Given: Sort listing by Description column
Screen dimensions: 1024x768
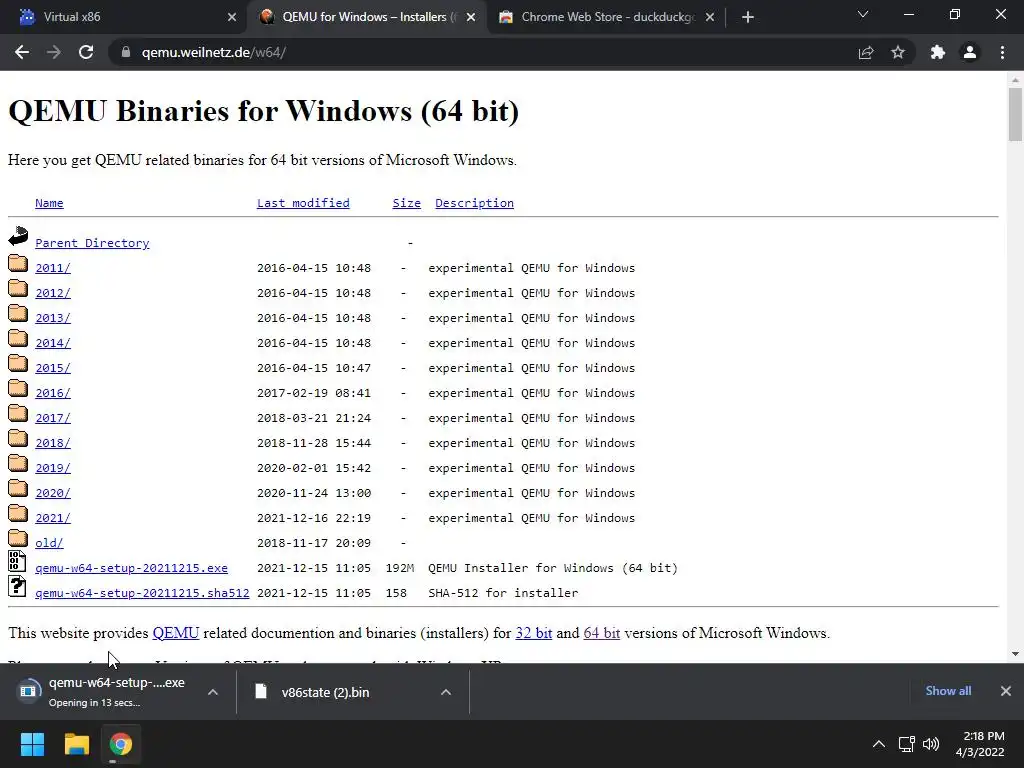Looking at the screenshot, I should (x=474, y=203).
